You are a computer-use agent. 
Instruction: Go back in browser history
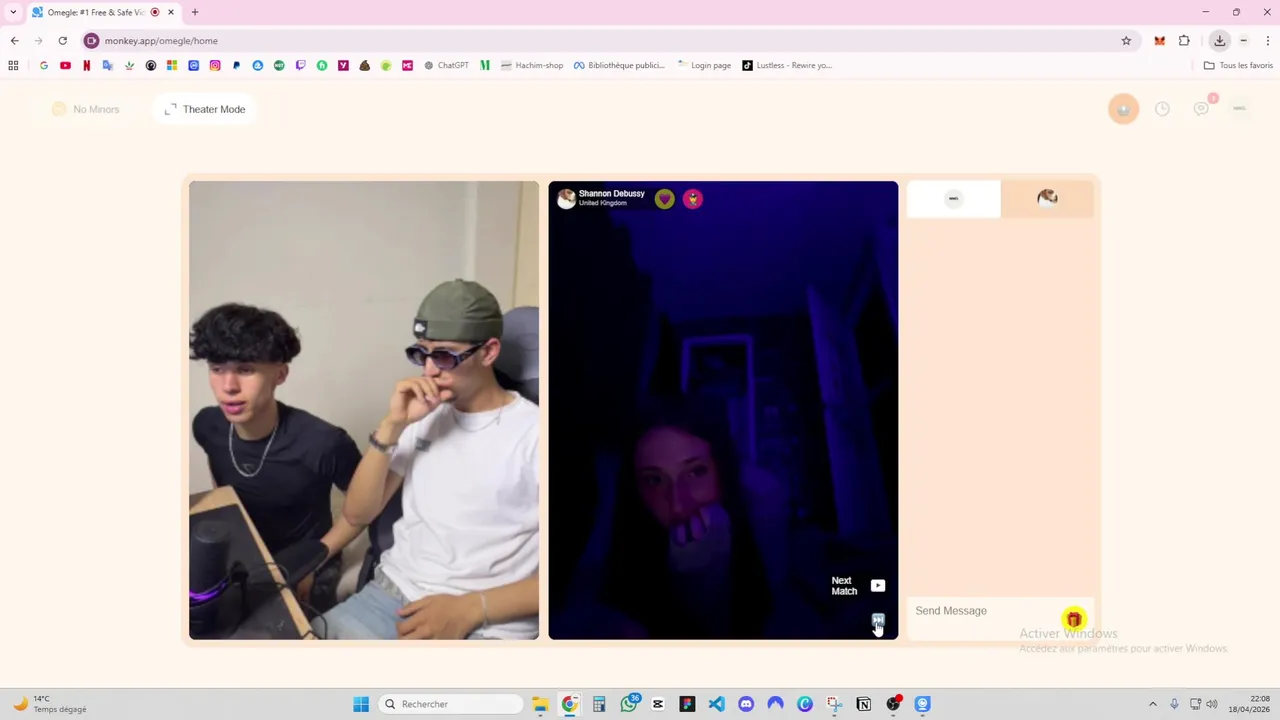click(x=14, y=41)
